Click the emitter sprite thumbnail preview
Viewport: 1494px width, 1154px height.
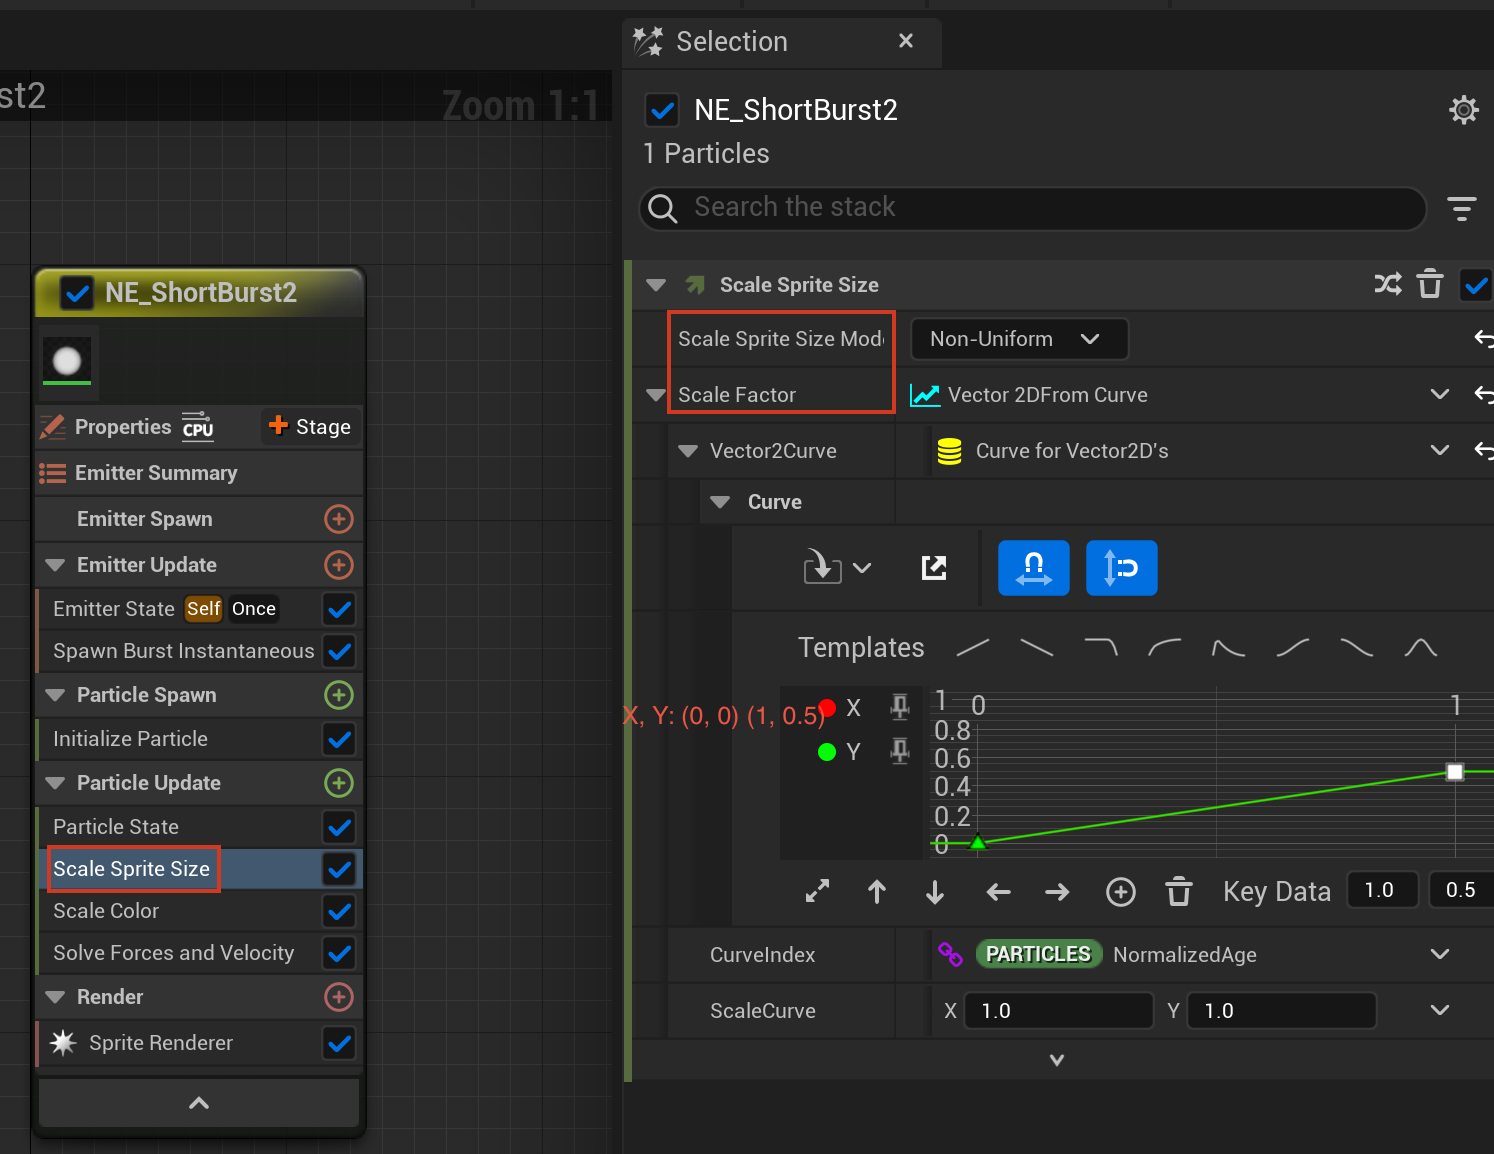[67, 360]
